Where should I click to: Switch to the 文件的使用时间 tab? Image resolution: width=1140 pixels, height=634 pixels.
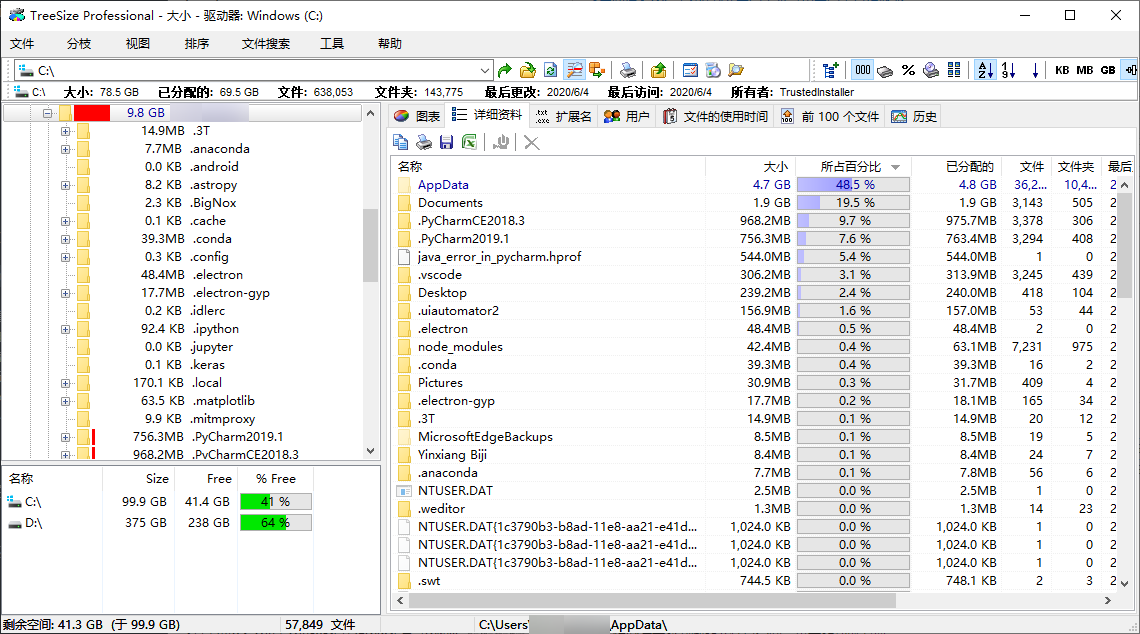(x=715, y=116)
